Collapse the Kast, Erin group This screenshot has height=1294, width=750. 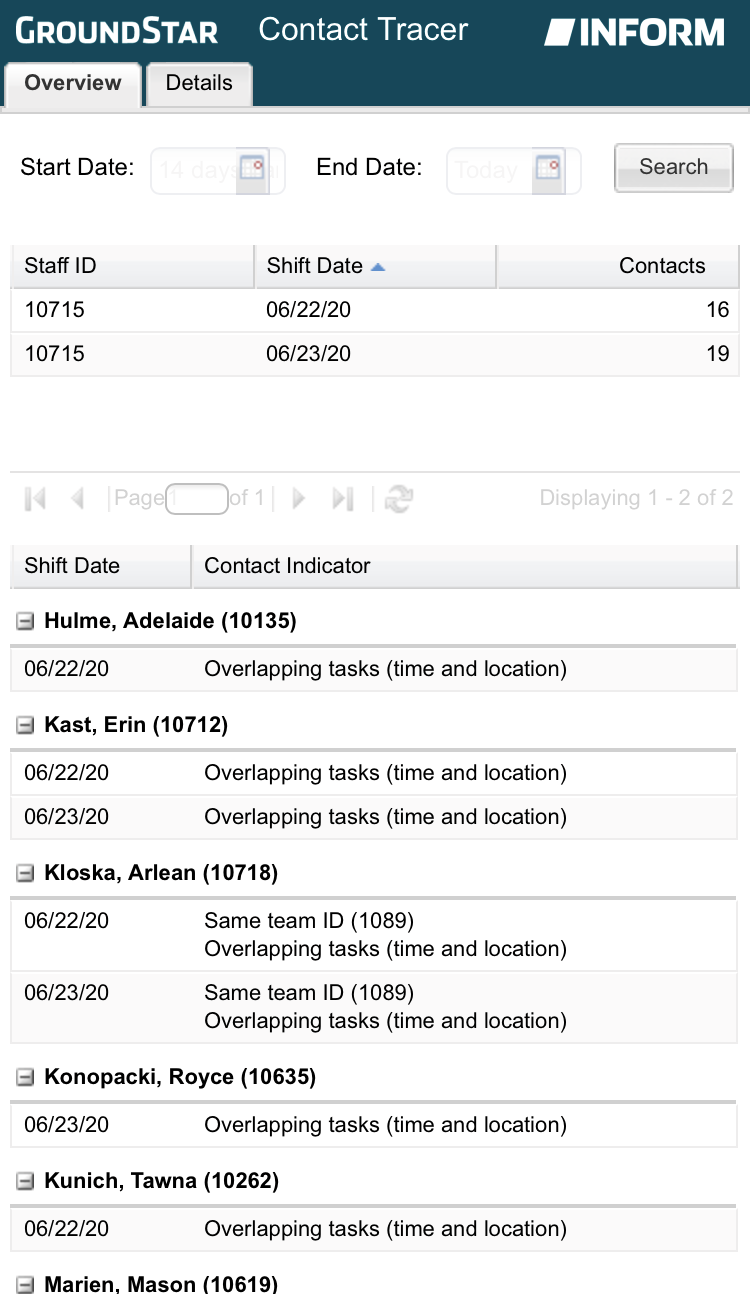(25, 726)
